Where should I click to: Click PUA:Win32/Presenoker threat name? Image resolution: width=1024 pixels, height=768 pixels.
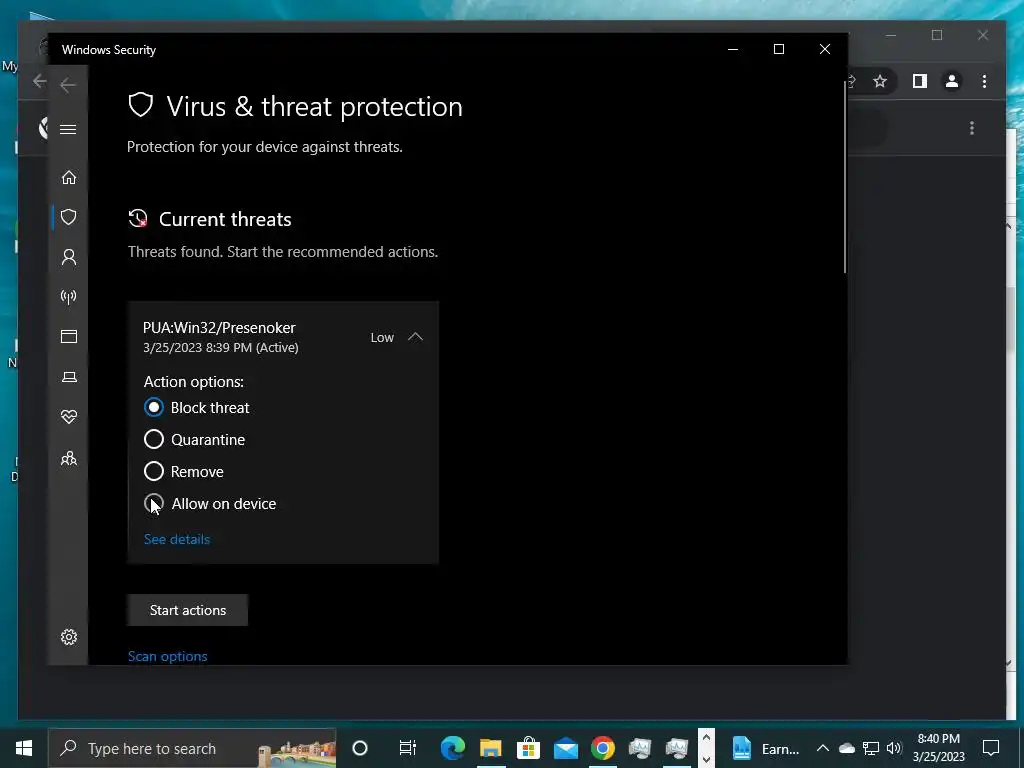tap(219, 328)
